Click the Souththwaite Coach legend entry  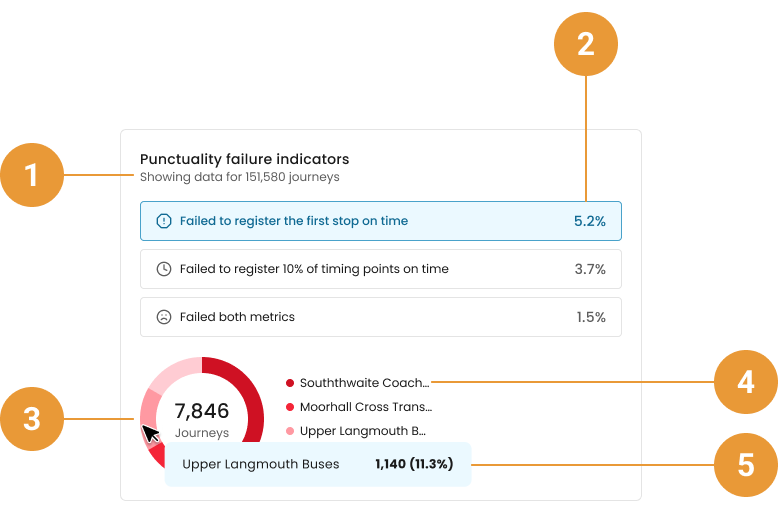357,383
